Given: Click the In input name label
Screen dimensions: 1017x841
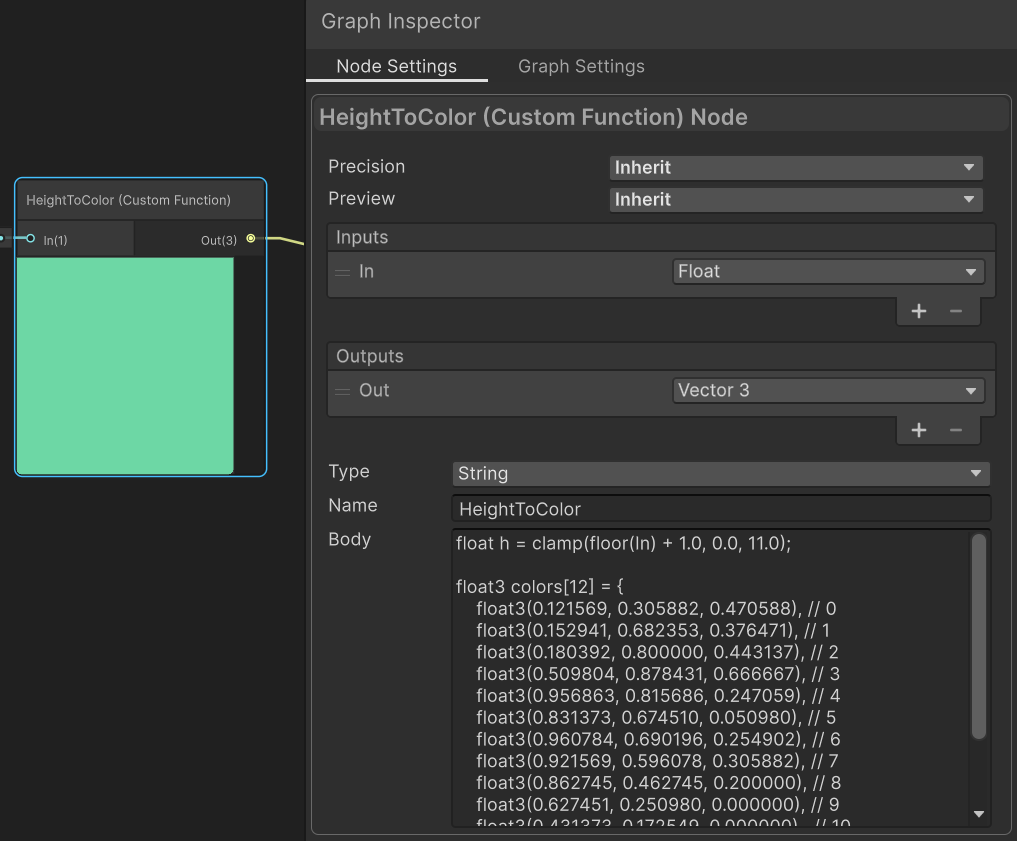Looking at the screenshot, I should click(x=366, y=271).
